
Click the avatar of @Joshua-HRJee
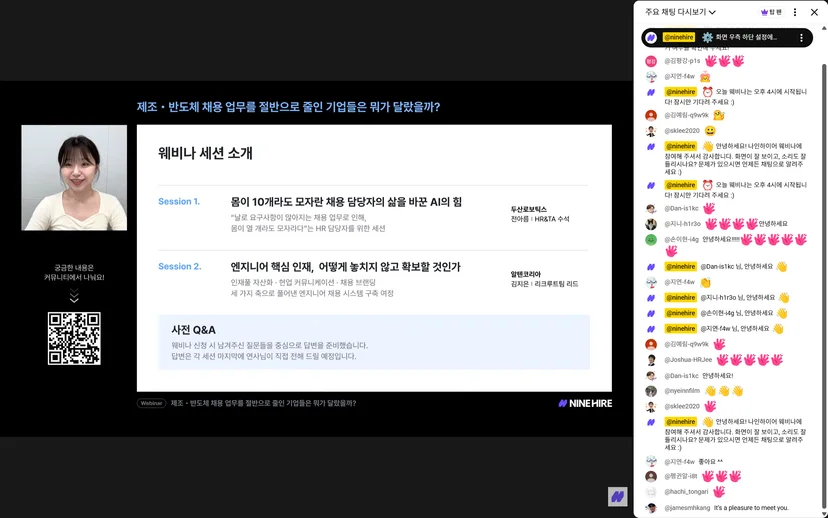pos(651,360)
